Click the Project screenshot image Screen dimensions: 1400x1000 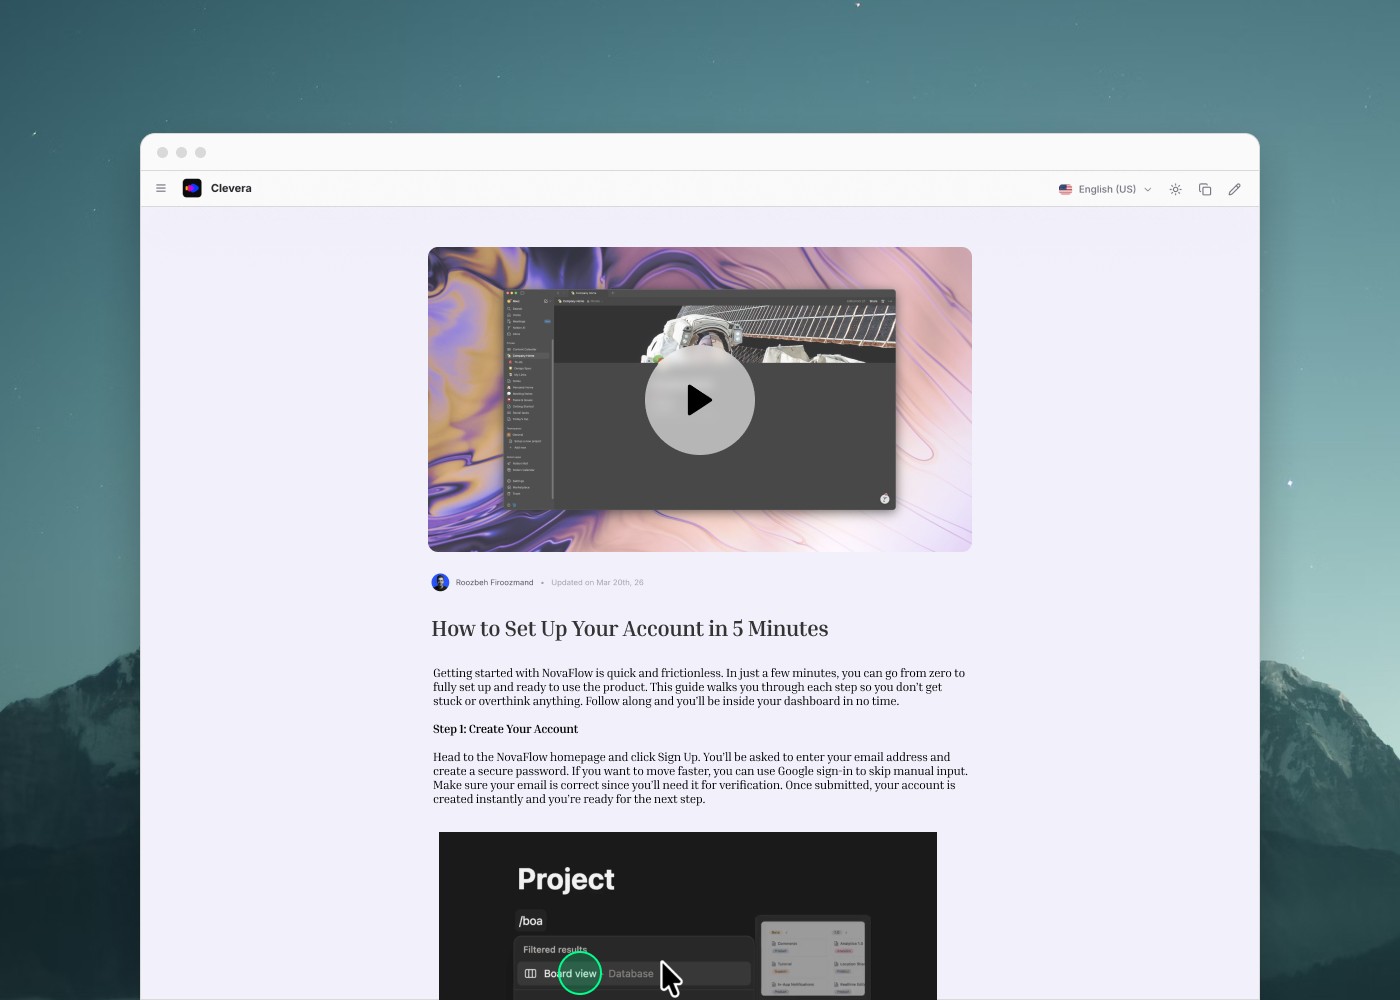[688, 915]
